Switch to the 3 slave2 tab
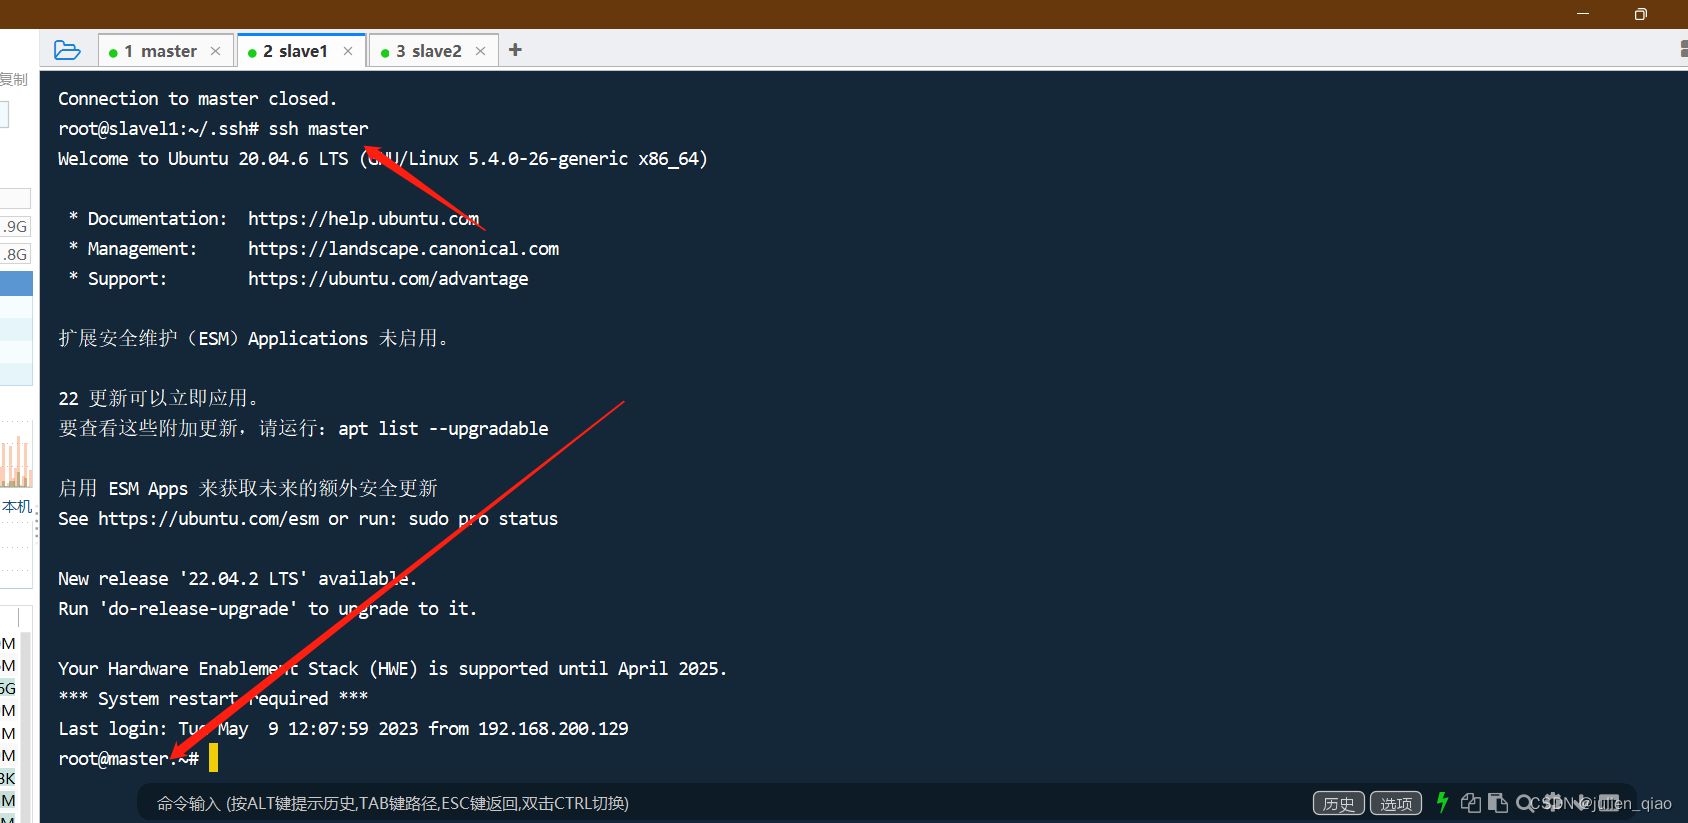The height and width of the screenshot is (823, 1688). (x=434, y=51)
